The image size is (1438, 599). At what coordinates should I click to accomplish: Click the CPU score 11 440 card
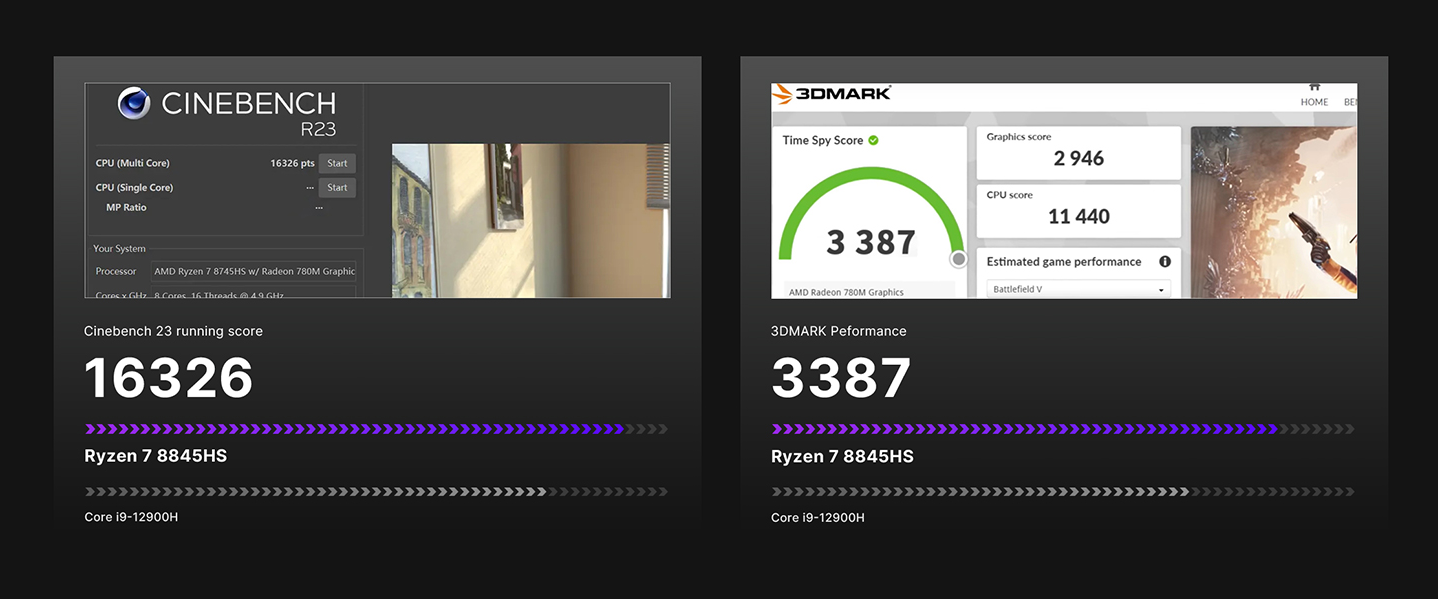[1079, 211]
